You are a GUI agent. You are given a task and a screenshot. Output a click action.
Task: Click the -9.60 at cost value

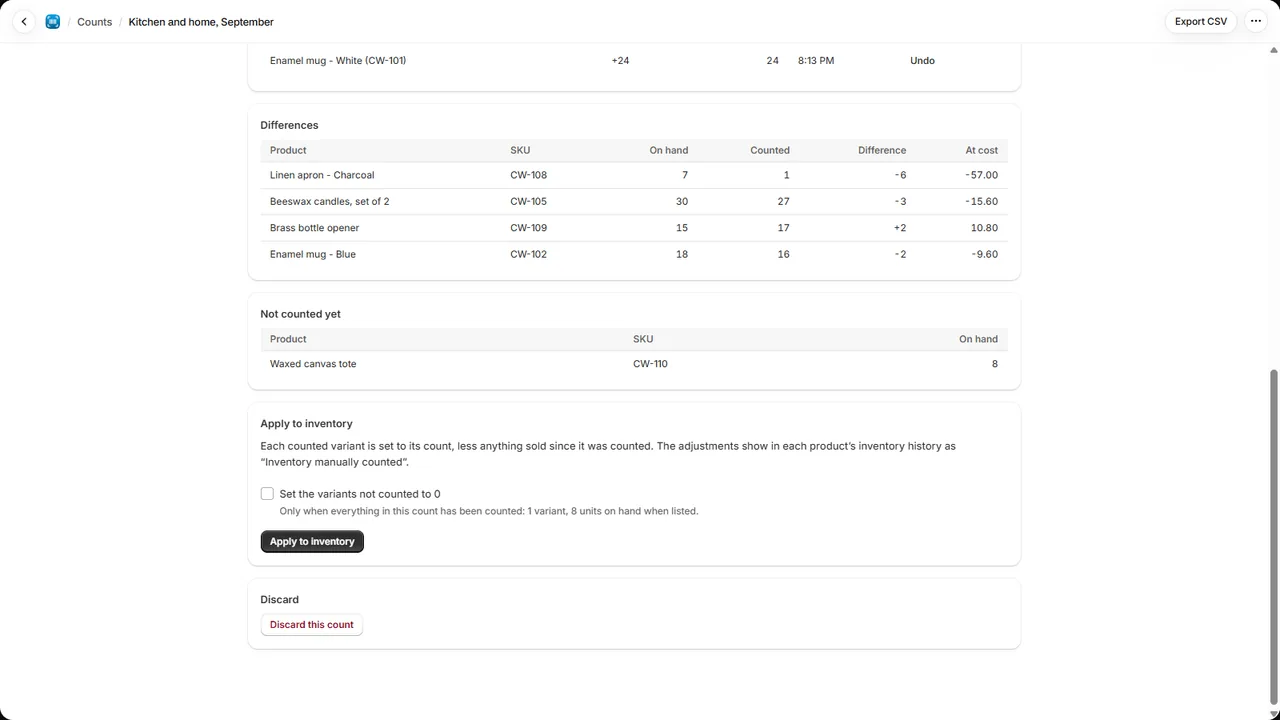(x=984, y=254)
